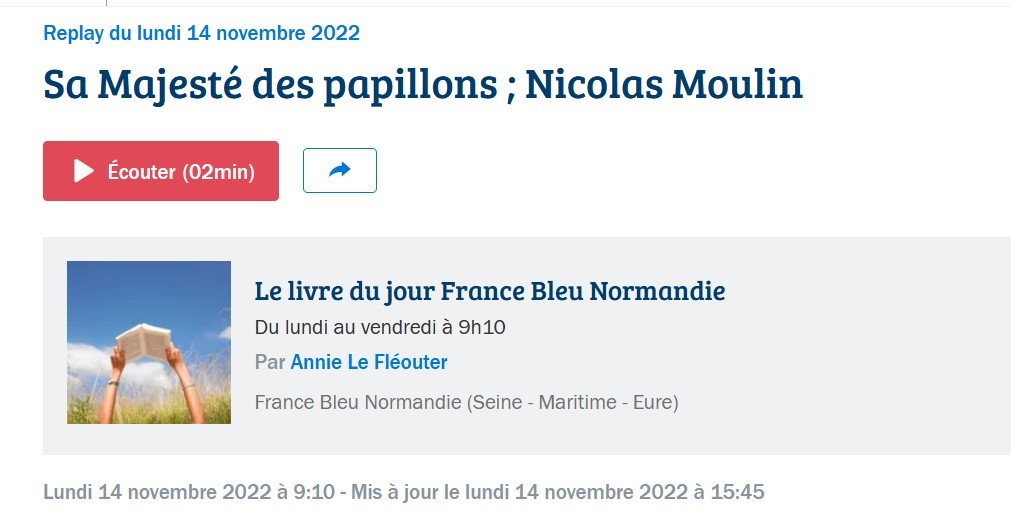This screenshot has width=1011, height=528.
Task: Click the (02min) duration on listen button
Action: [219, 171]
